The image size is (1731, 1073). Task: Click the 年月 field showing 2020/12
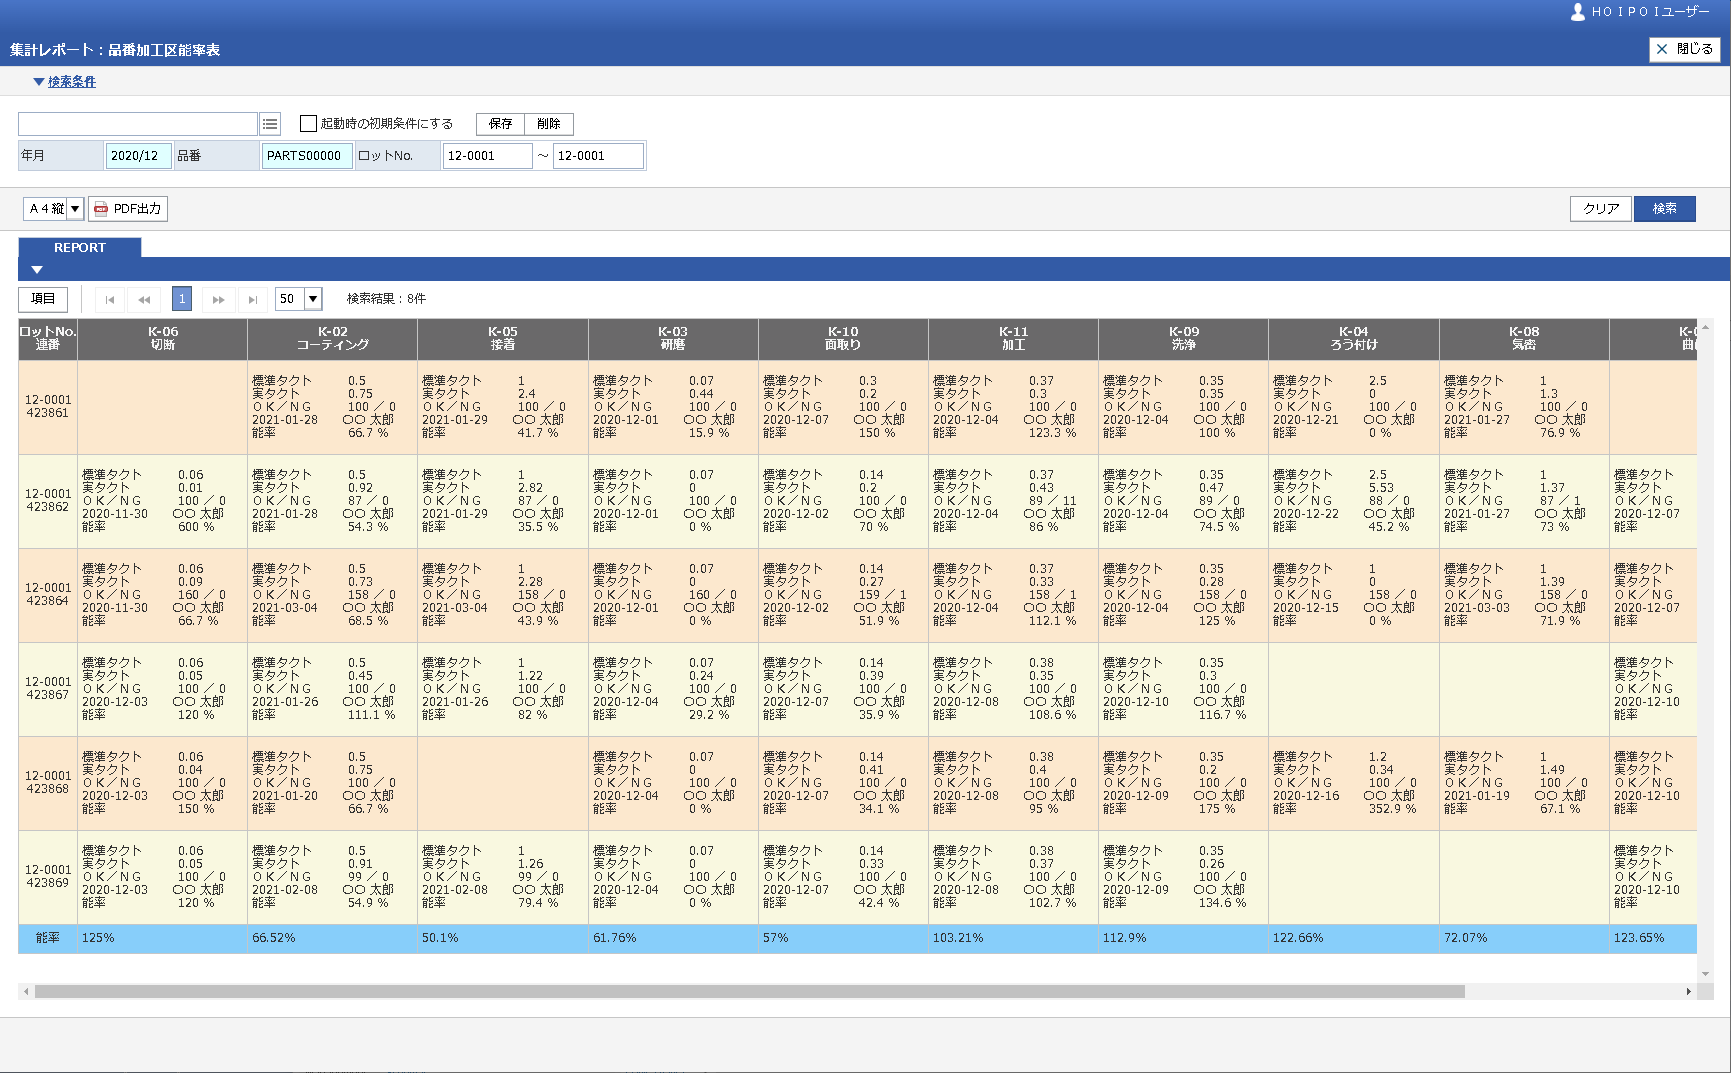coord(138,156)
